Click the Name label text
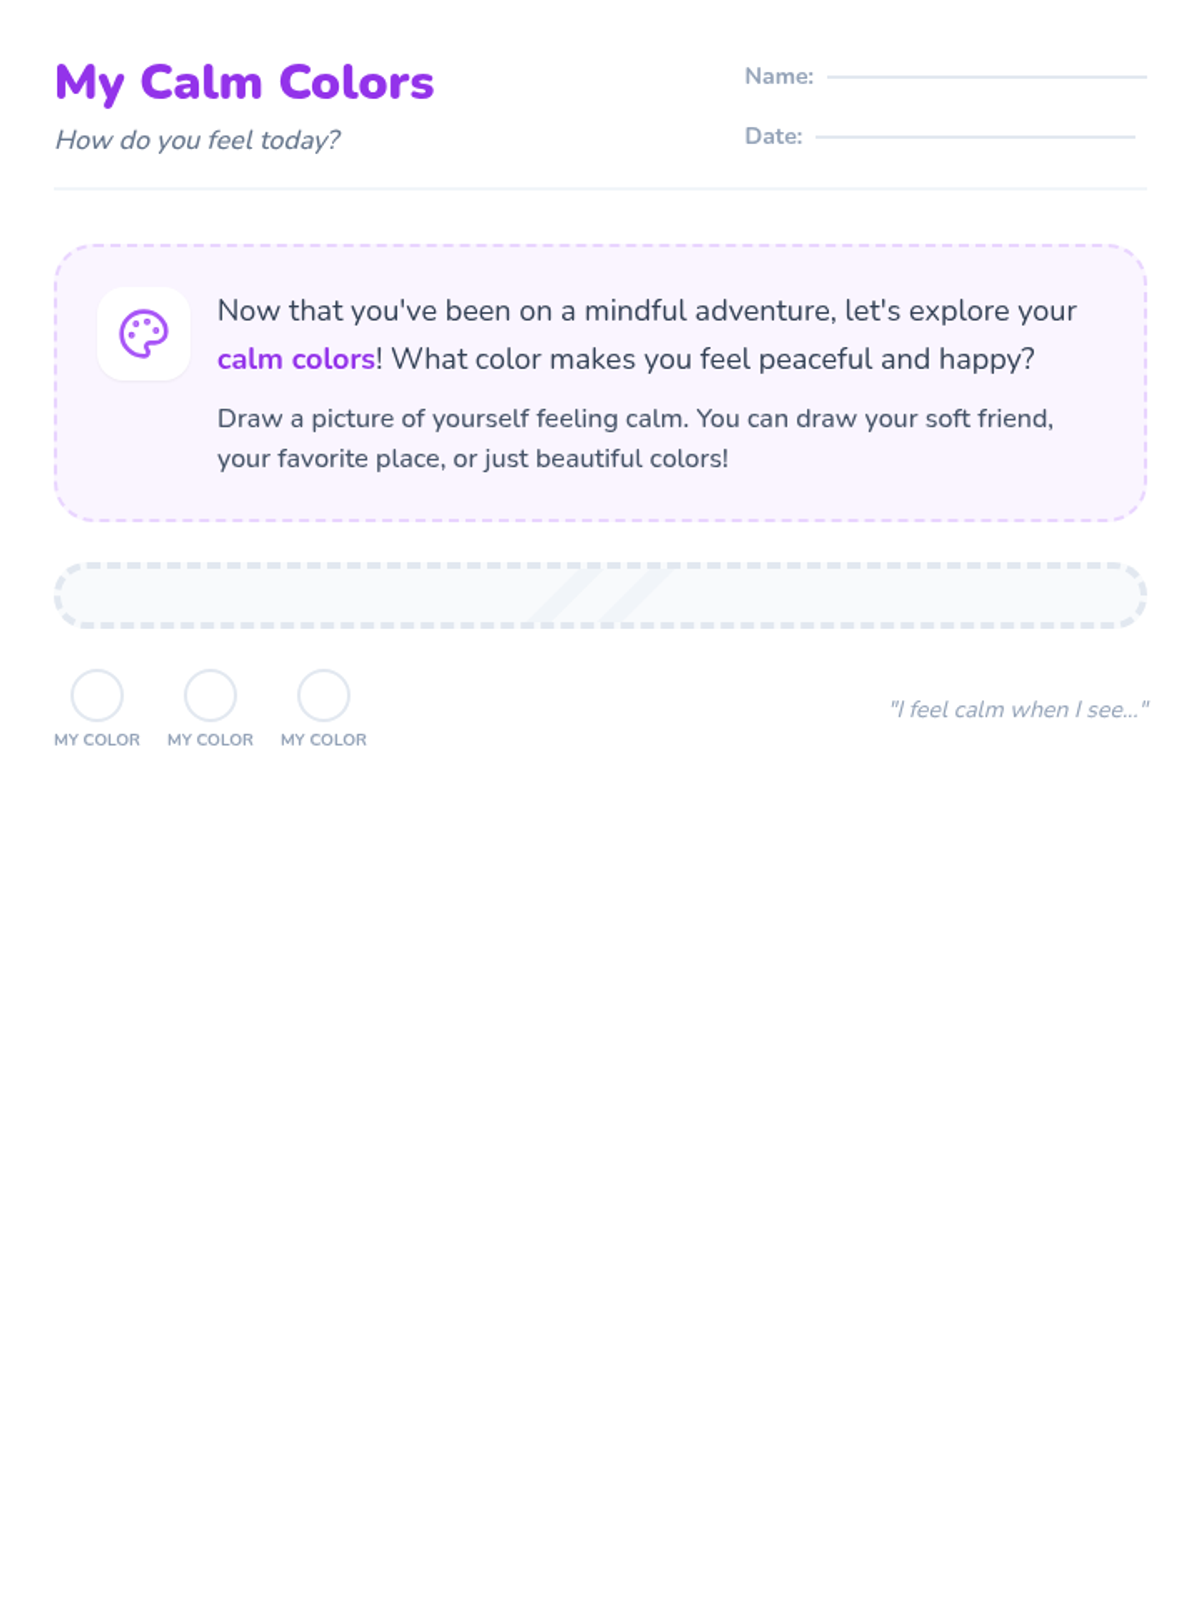 779,77
